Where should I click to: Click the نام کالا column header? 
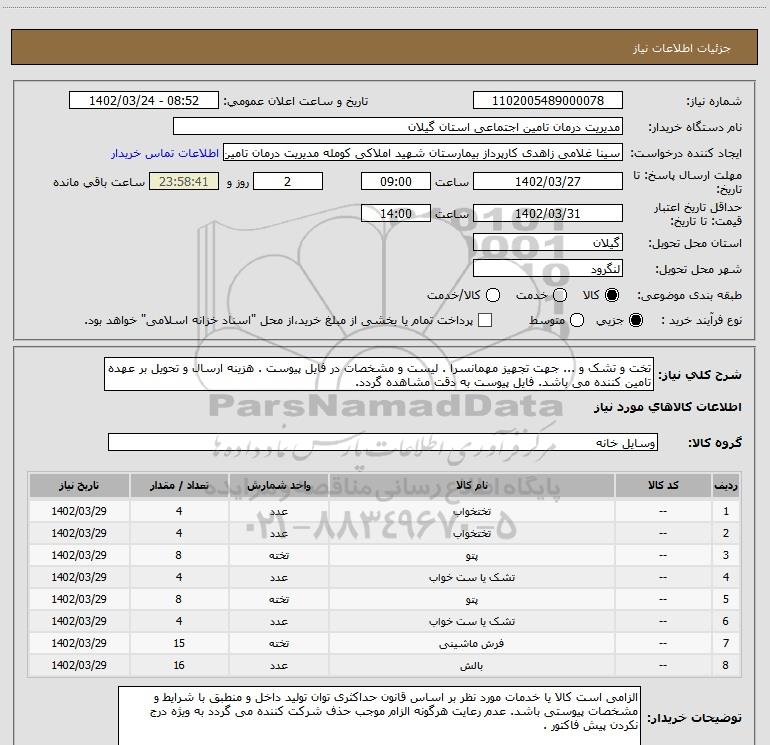(471, 485)
